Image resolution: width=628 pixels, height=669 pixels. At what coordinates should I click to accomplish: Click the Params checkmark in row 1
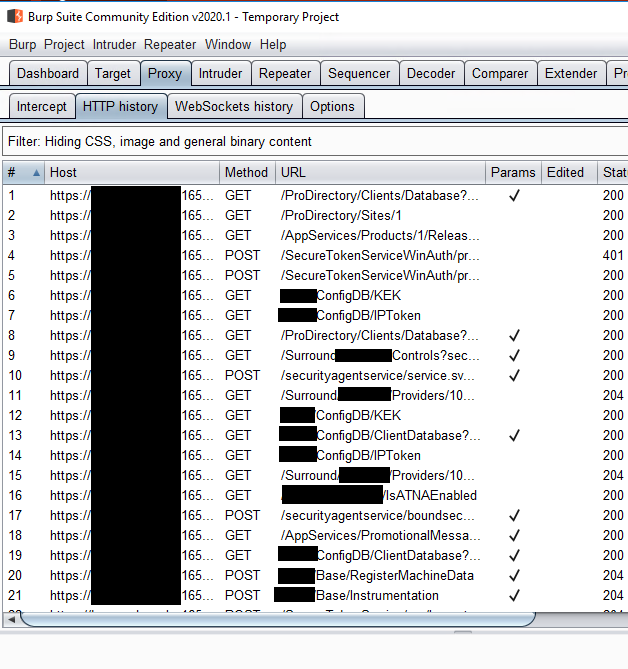514,196
